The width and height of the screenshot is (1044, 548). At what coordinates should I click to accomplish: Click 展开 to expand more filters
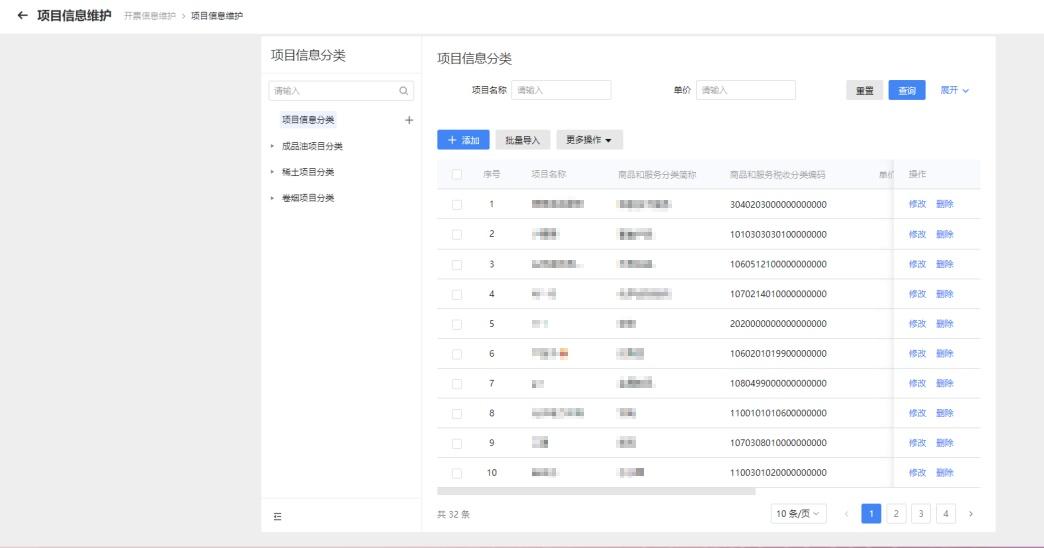coord(954,91)
